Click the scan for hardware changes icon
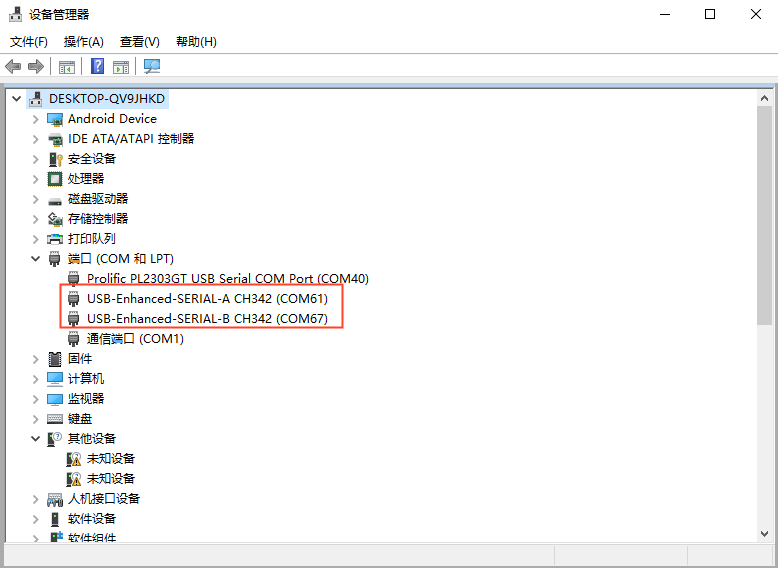 pyautogui.click(x=151, y=67)
